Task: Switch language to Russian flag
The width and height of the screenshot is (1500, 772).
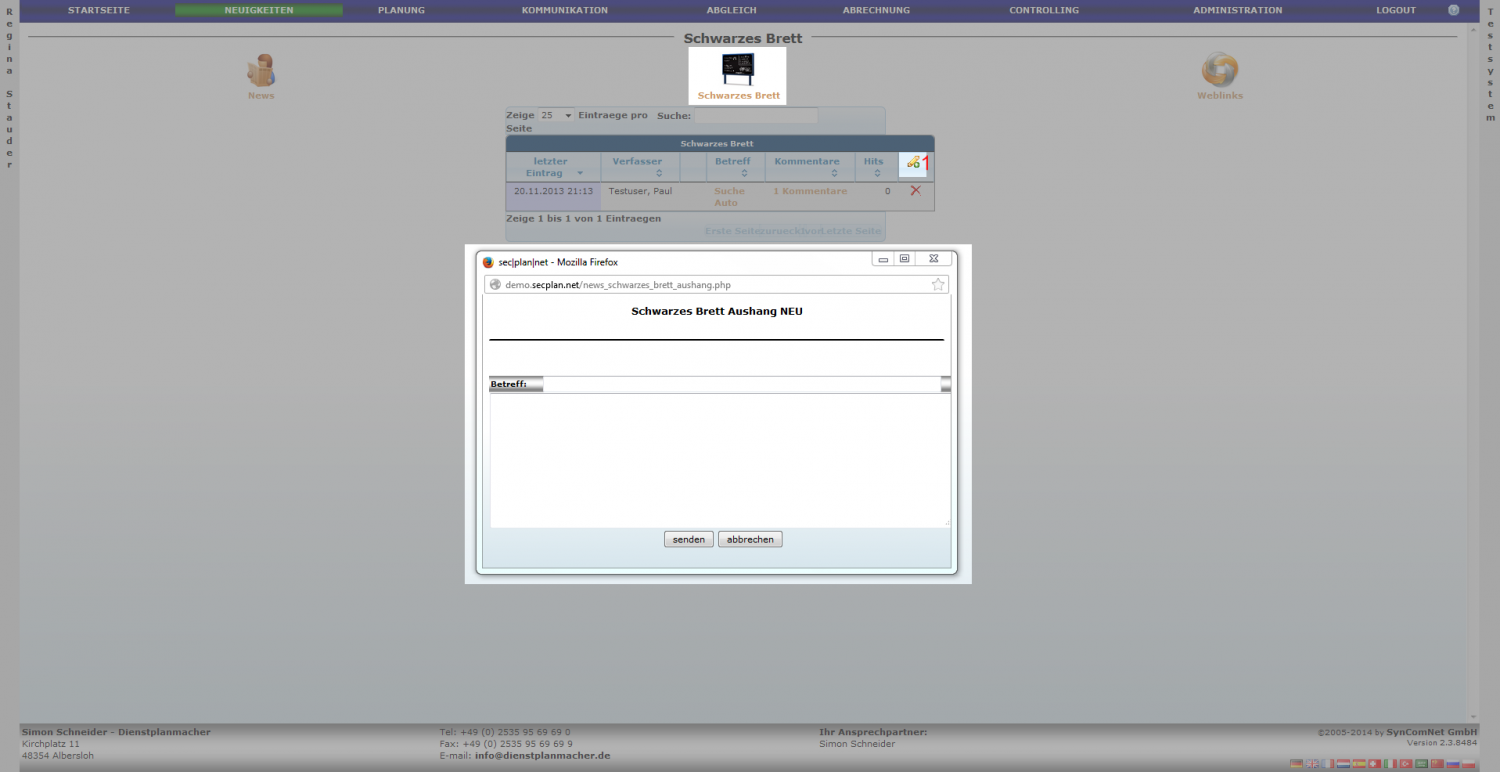Action: click(1453, 764)
